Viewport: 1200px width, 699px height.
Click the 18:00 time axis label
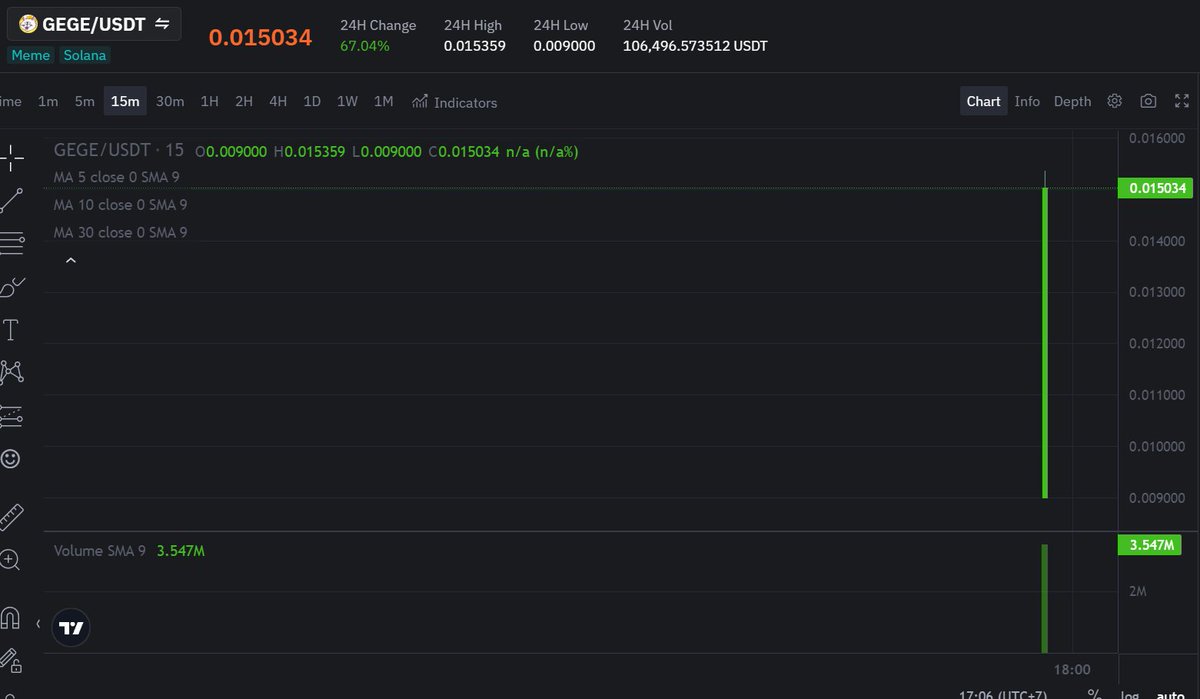point(1072,669)
